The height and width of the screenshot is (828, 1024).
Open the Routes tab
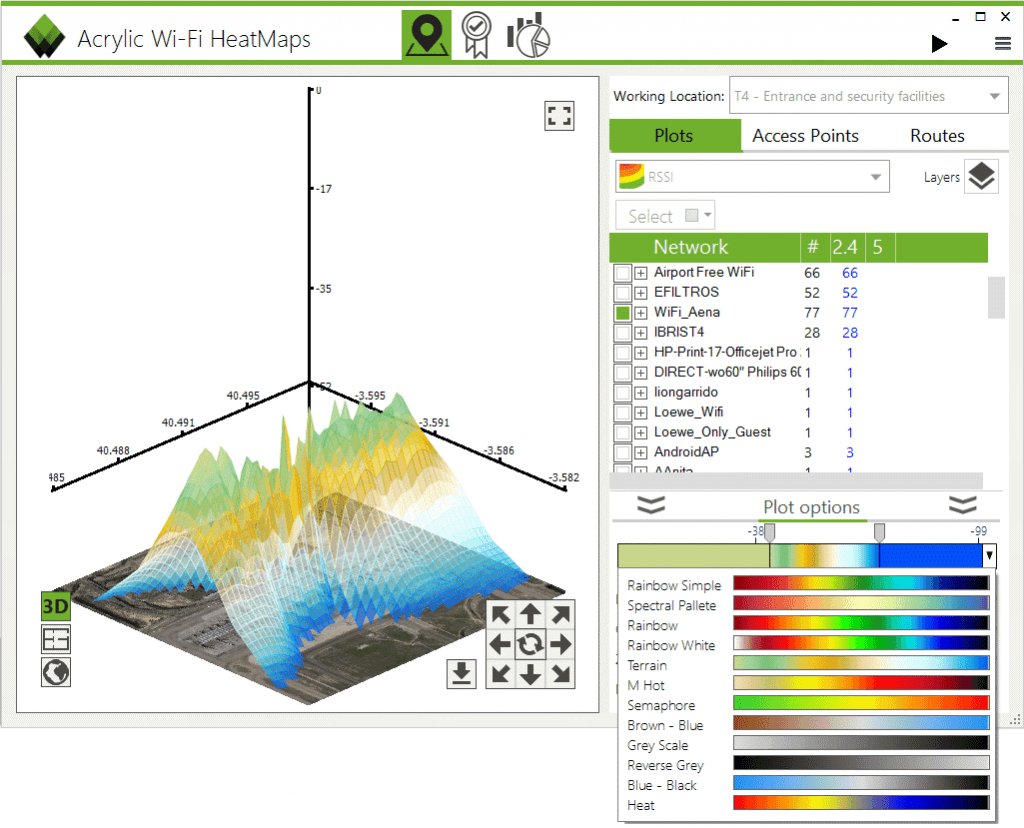937,135
